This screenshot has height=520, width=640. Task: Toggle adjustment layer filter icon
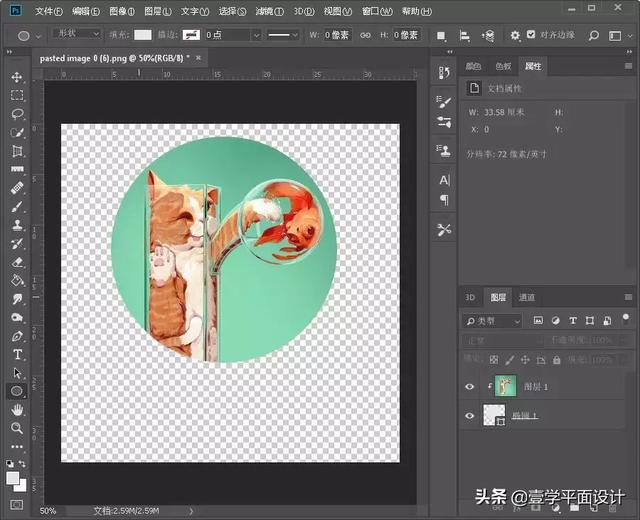point(556,321)
